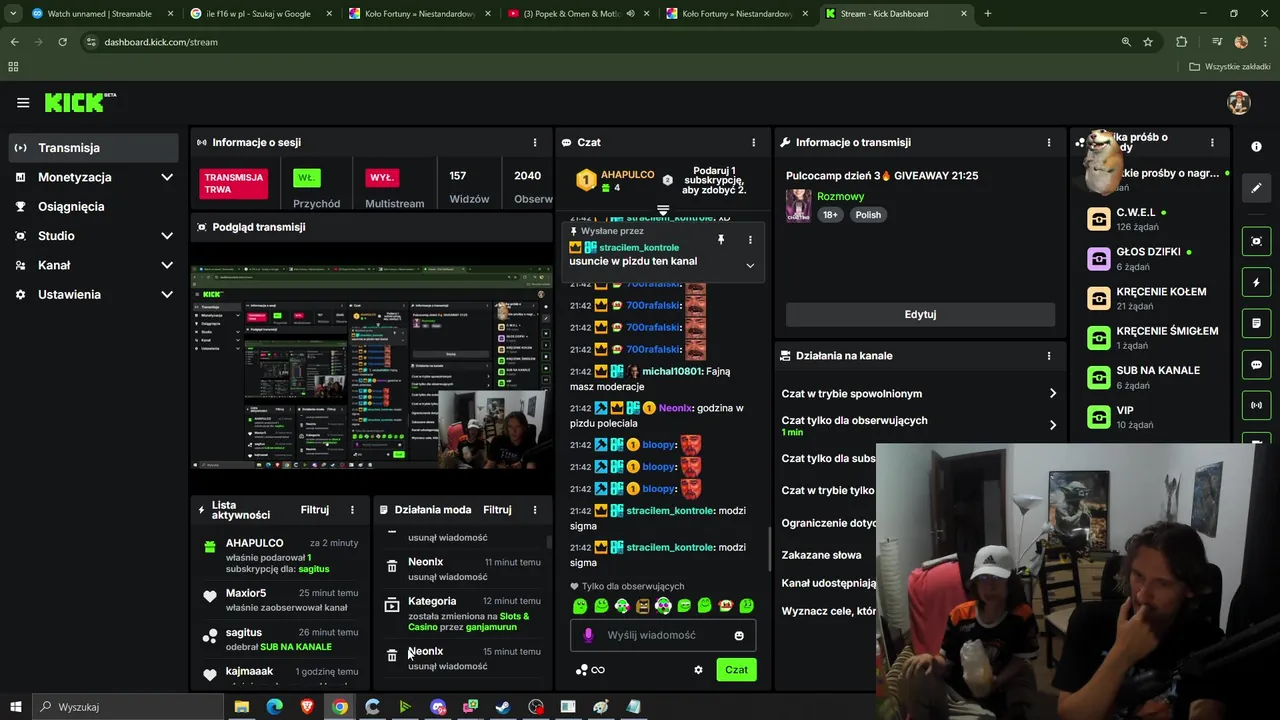
Task: Click the stream preview widget icon in right toolbar
Action: coord(1257,241)
